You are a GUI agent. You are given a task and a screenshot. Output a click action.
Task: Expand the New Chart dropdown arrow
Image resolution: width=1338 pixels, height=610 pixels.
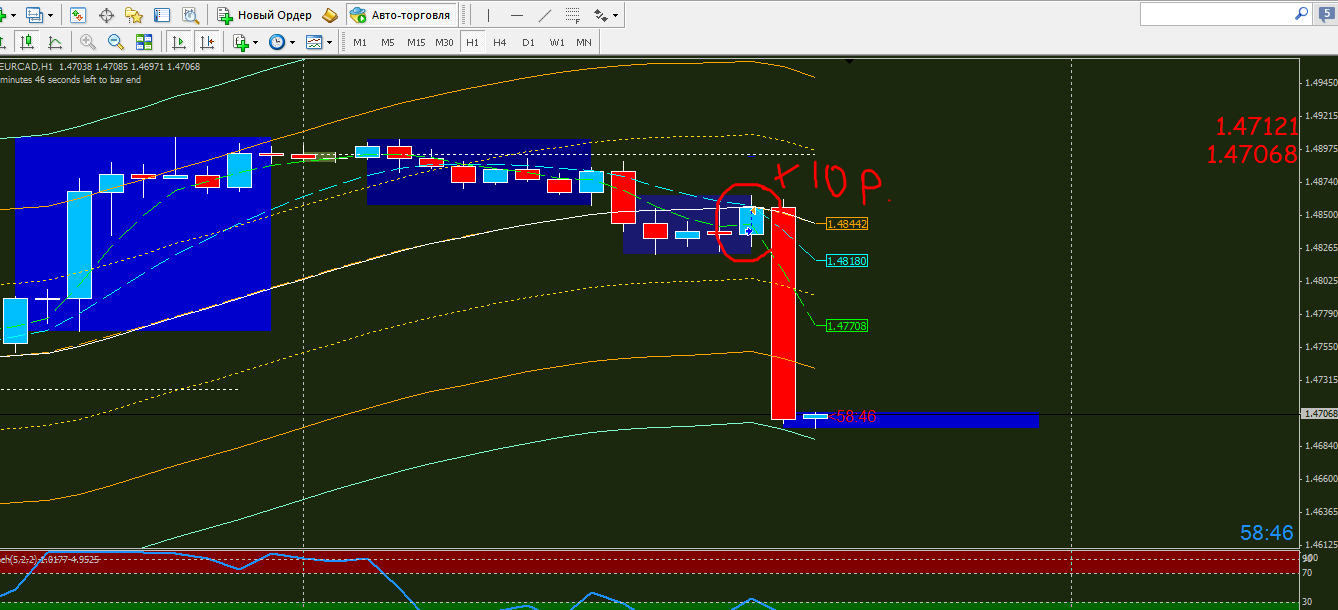12,15
